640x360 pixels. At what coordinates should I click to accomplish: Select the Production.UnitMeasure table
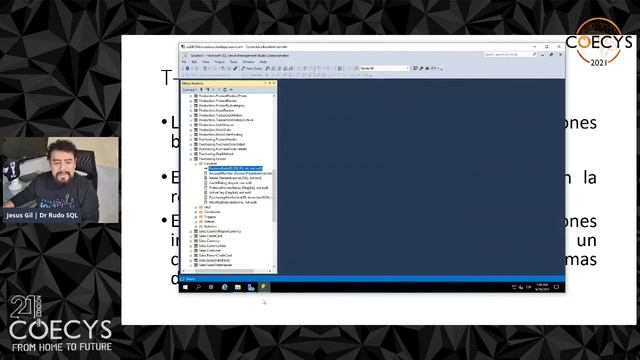(x=216, y=125)
